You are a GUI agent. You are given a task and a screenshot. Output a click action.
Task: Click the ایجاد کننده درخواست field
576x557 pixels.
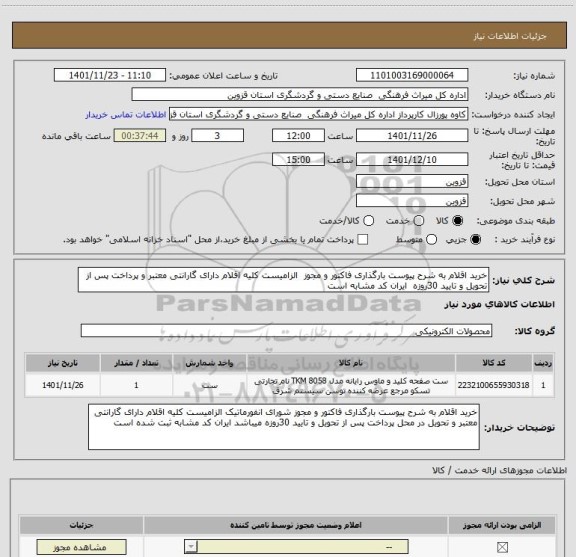(318, 114)
